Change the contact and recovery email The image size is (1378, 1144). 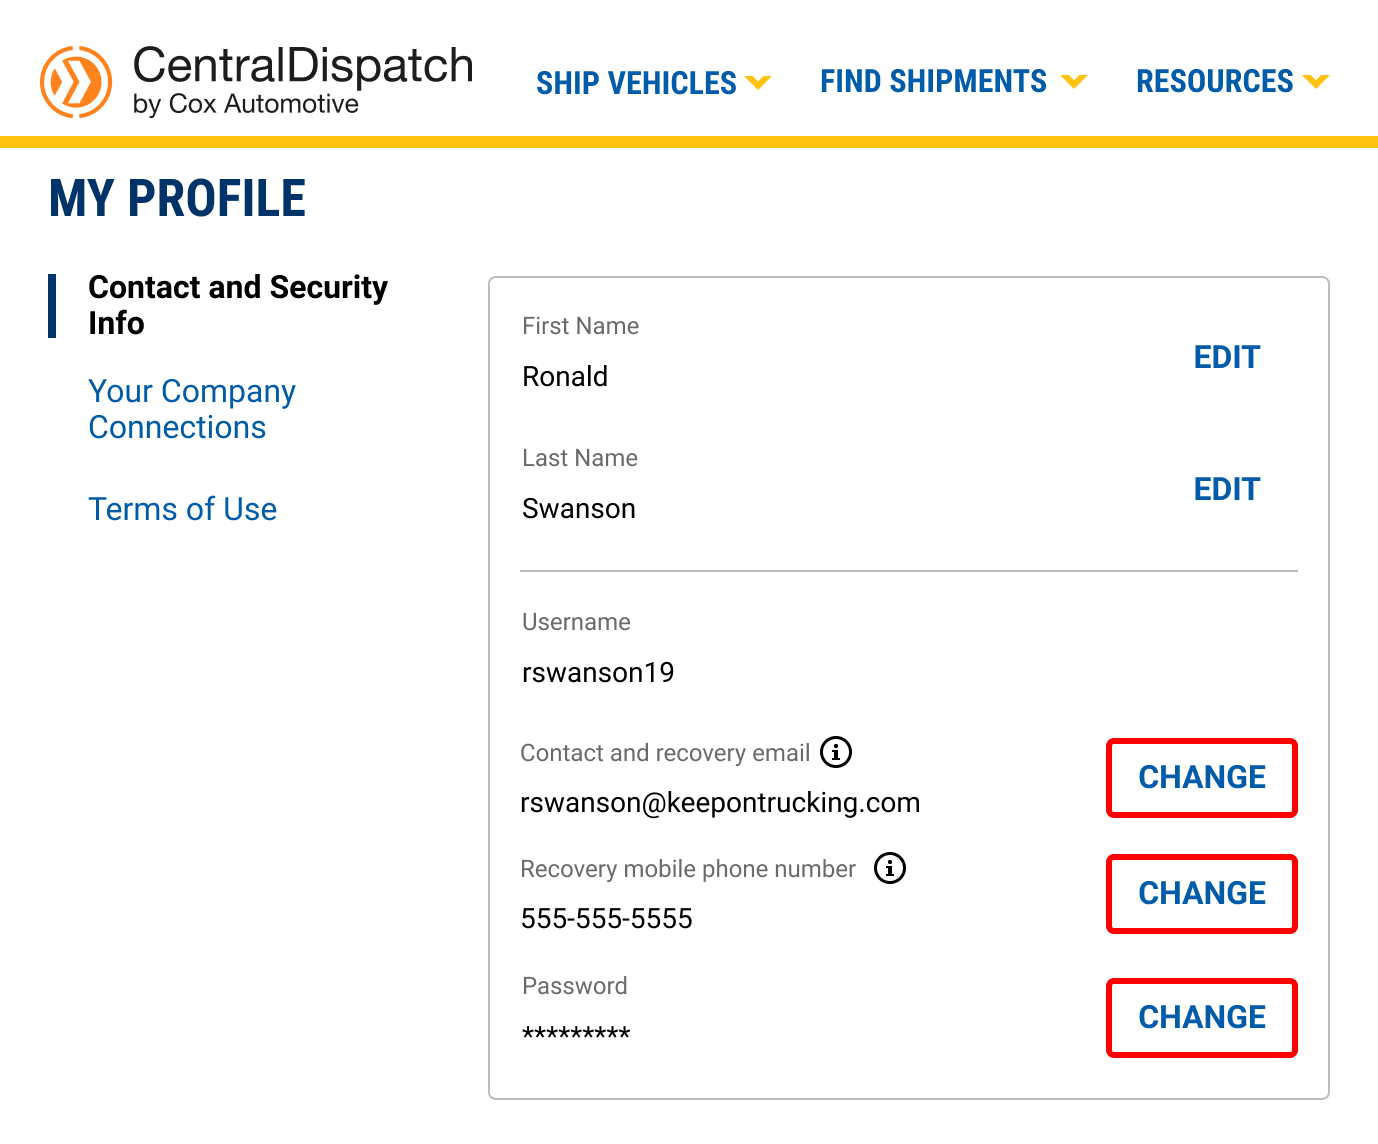1201,778
